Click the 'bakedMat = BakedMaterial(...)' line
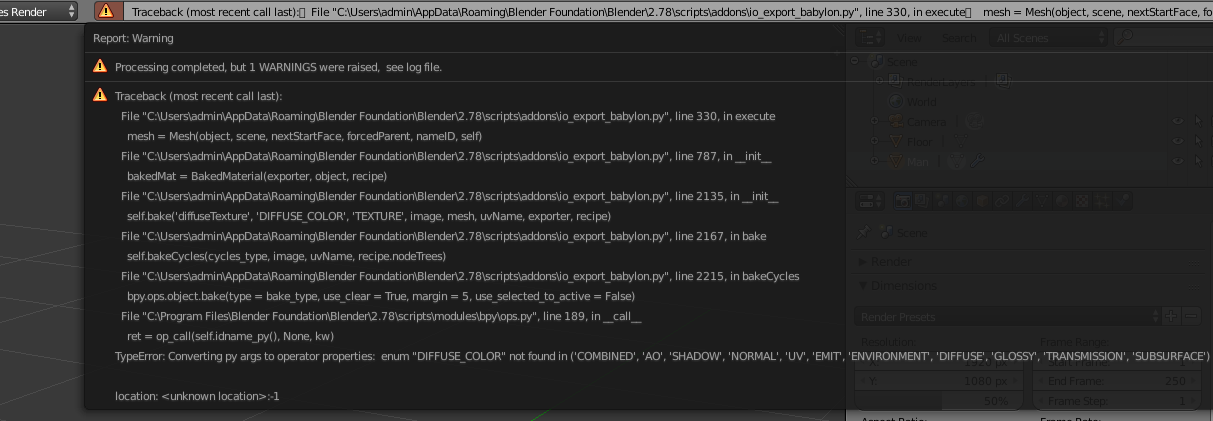The image size is (1213, 421). pos(257,176)
